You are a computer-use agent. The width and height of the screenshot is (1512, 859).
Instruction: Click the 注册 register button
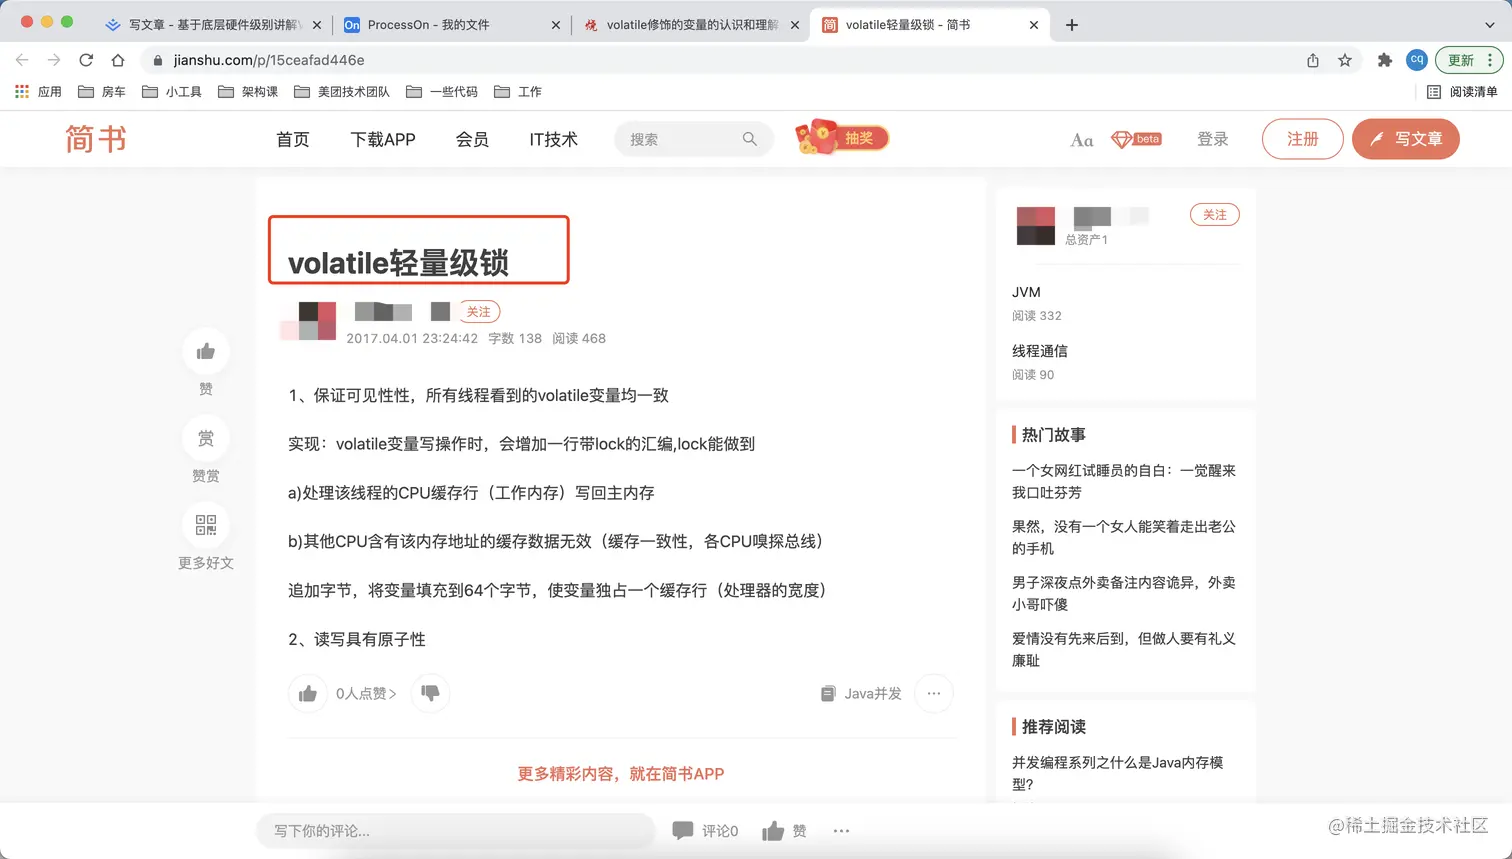pyautogui.click(x=1302, y=140)
